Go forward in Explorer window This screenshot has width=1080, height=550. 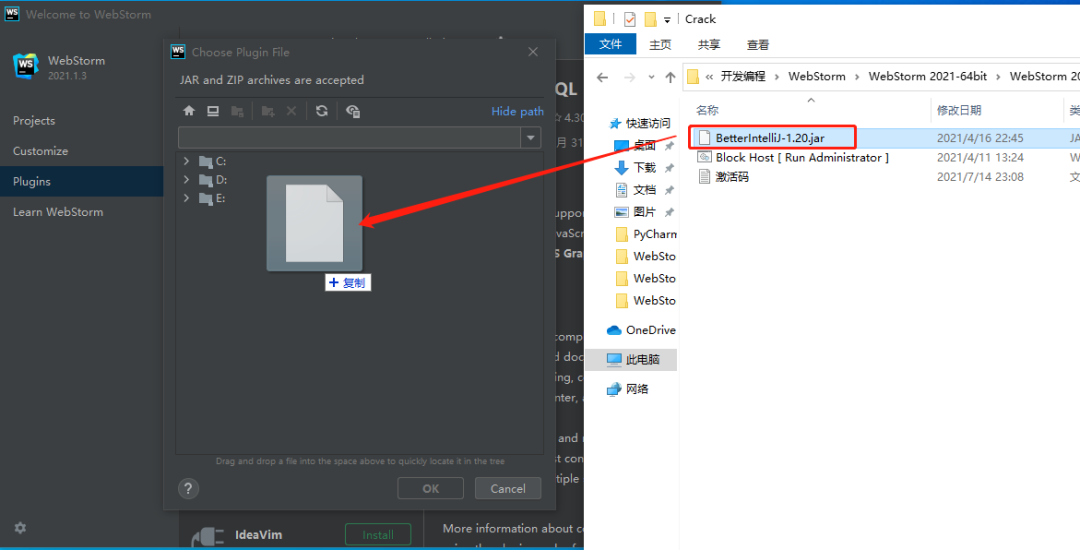click(x=629, y=77)
